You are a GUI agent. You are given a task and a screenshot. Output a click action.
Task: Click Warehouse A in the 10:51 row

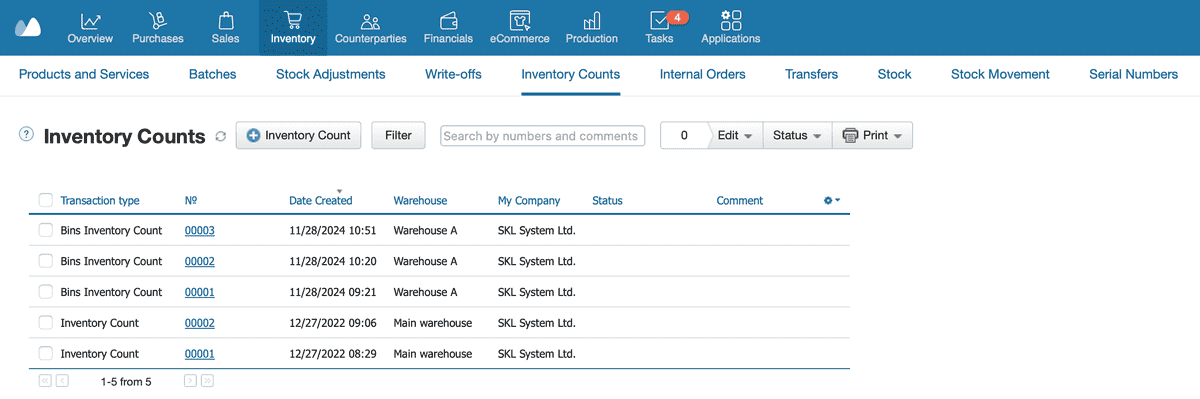point(425,230)
